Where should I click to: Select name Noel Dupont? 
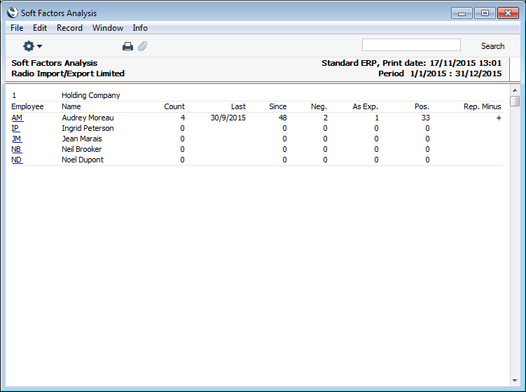[x=83, y=160]
